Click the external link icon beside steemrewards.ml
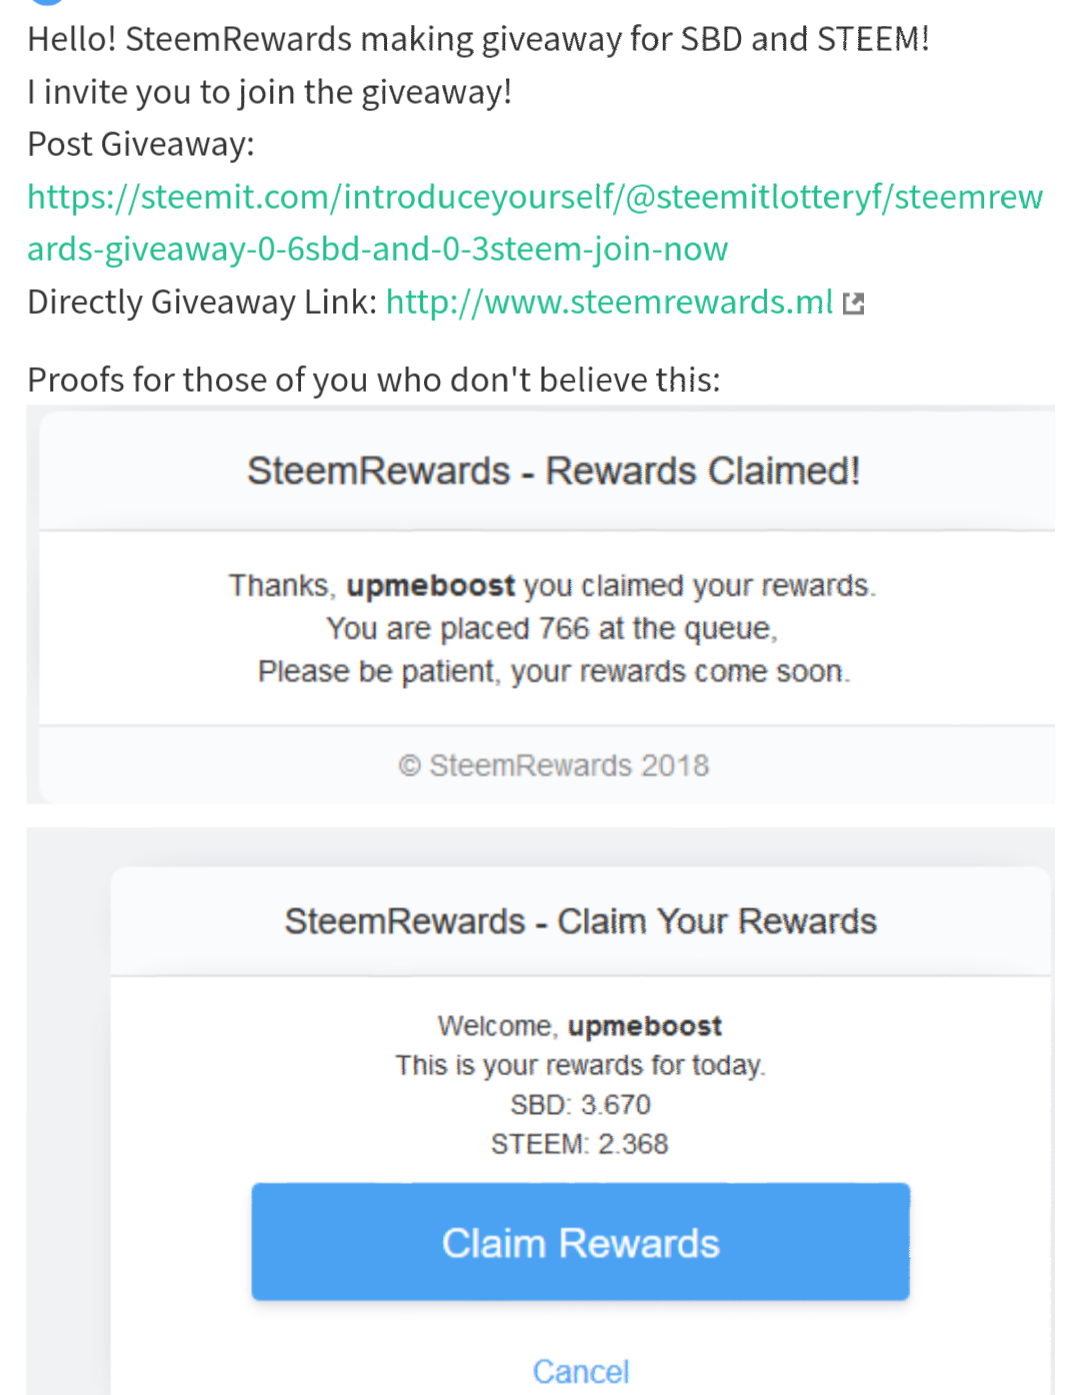Image resolution: width=1080 pixels, height=1395 pixels. pyautogui.click(x=853, y=303)
